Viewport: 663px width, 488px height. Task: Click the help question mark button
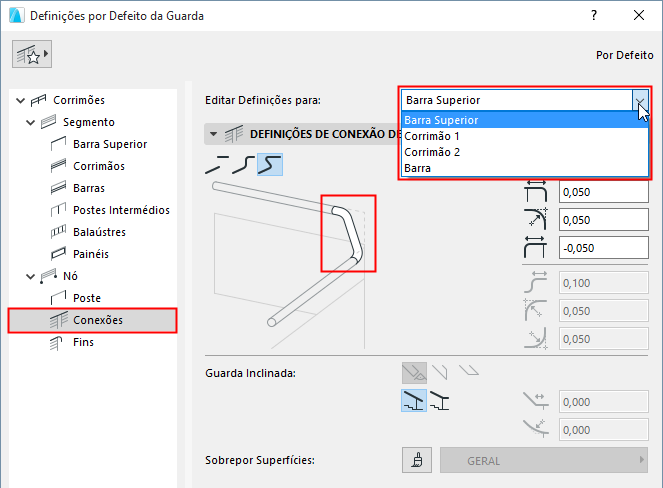(594, 16)
